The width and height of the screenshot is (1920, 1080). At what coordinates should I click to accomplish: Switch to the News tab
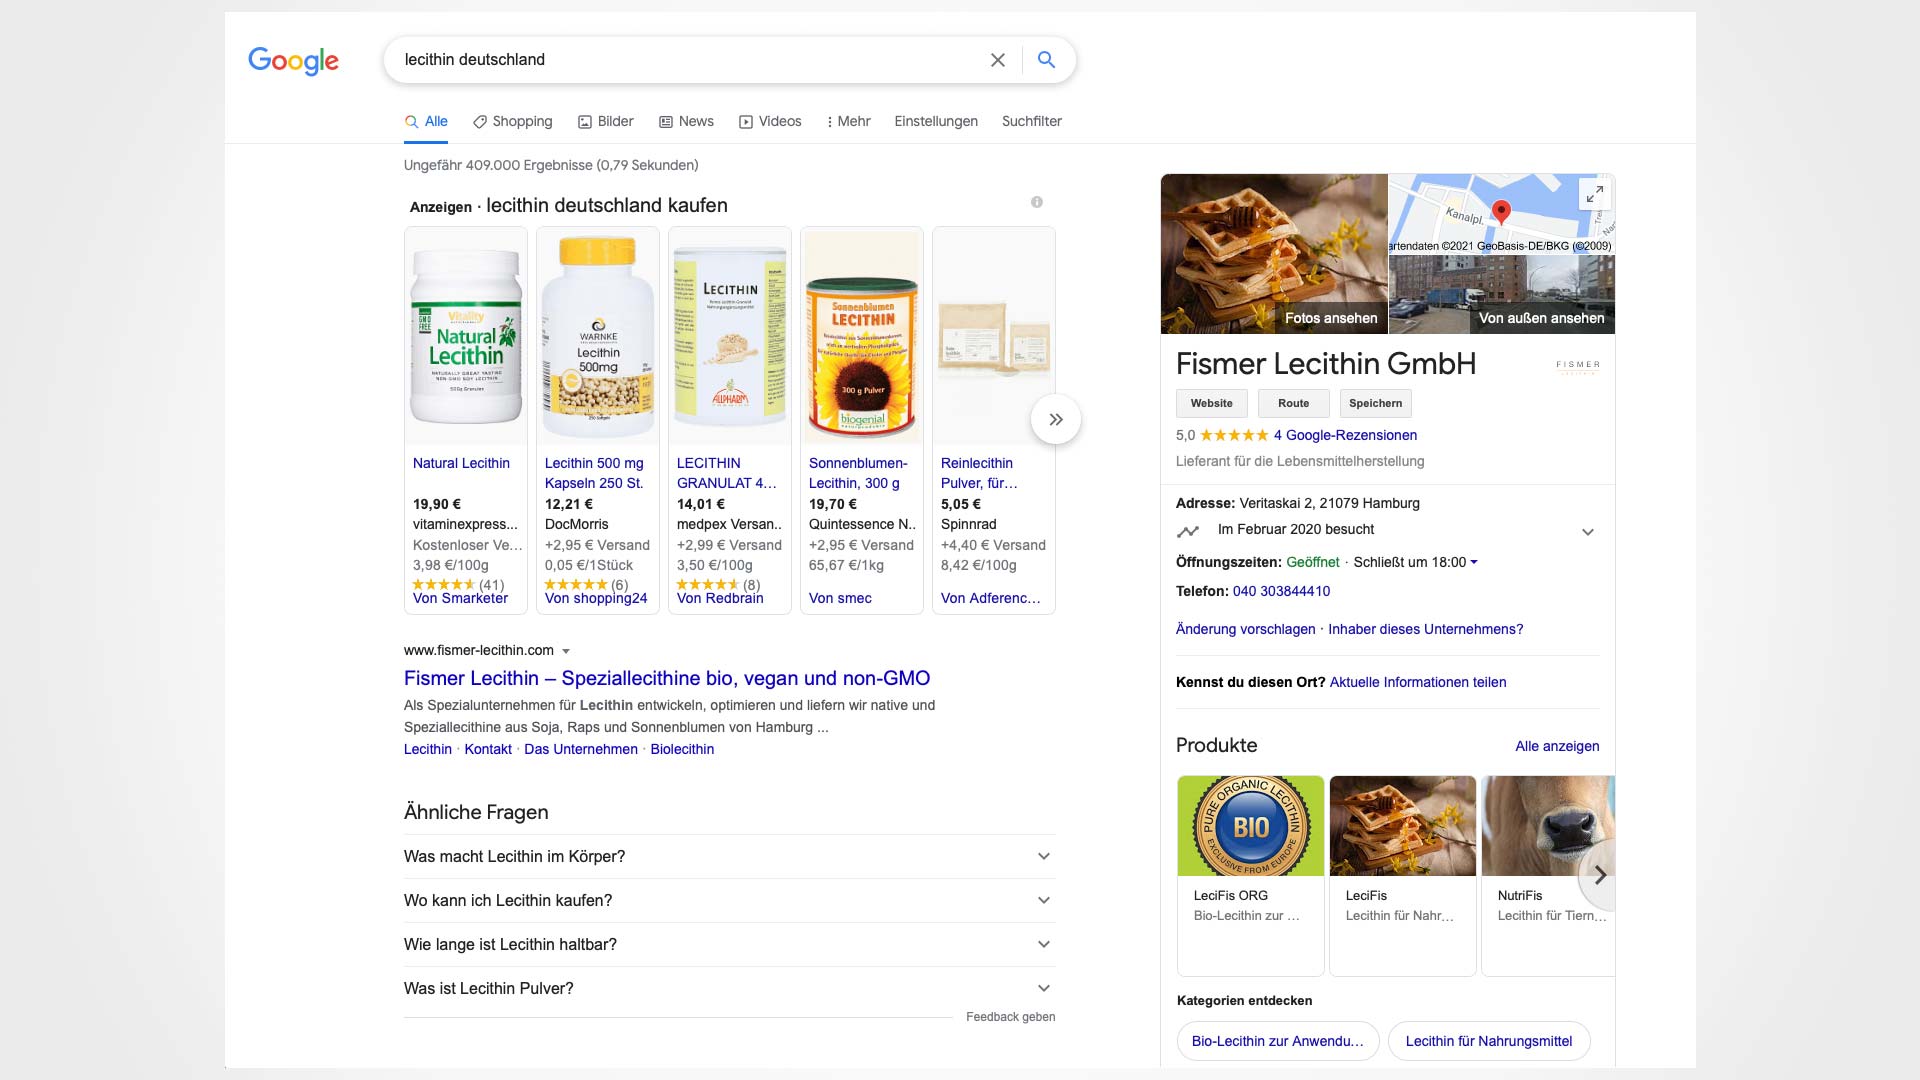point(686,121)
